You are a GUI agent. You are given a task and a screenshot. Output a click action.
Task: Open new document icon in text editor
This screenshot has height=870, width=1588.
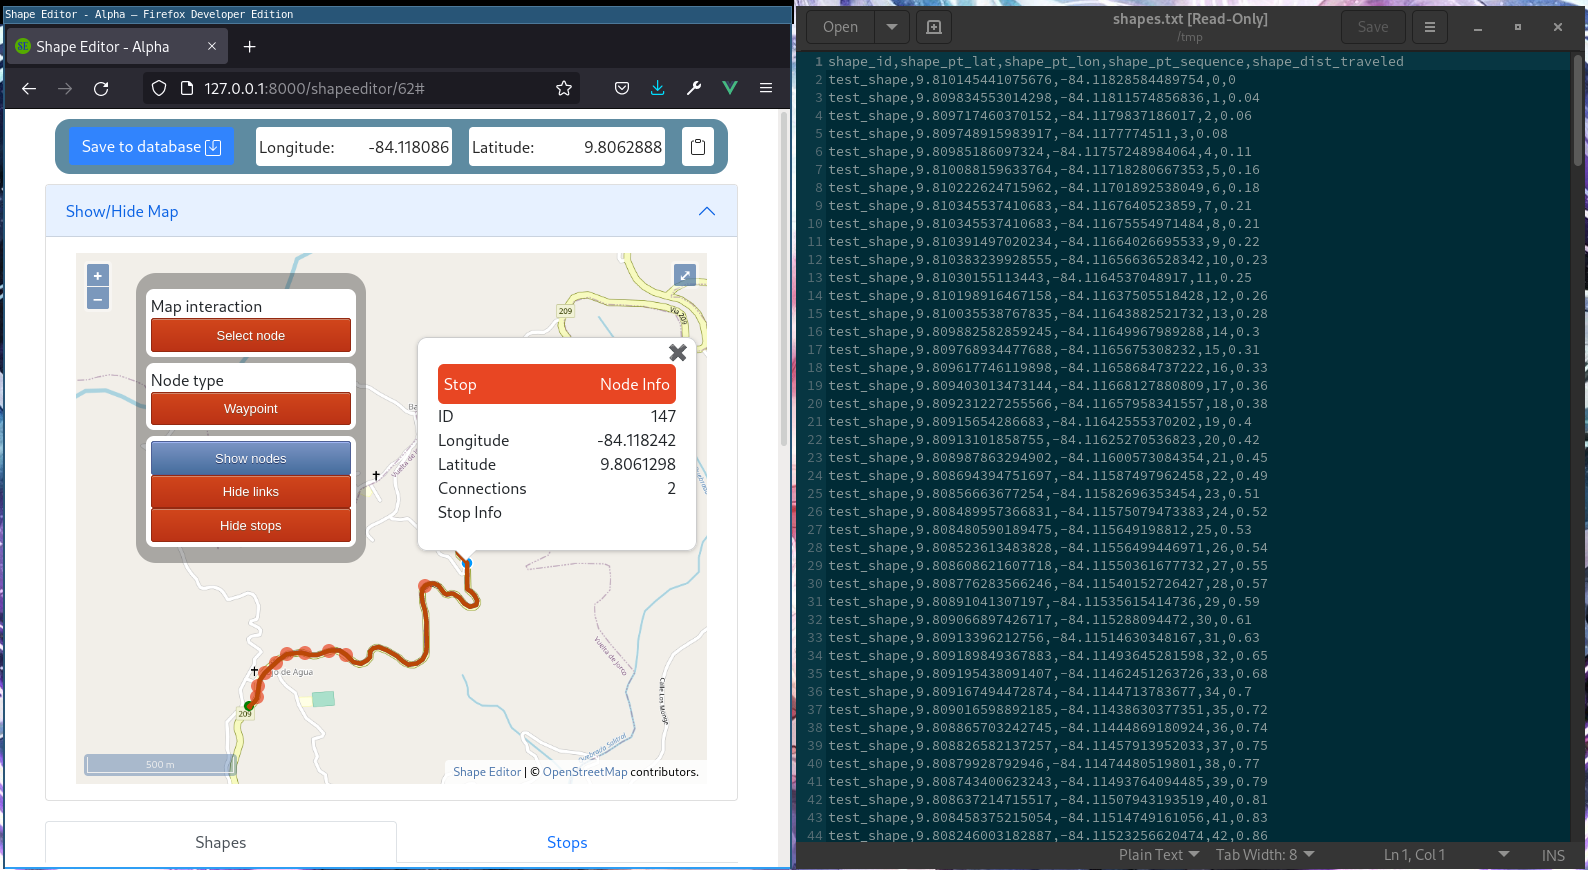(x=934, y=27)
